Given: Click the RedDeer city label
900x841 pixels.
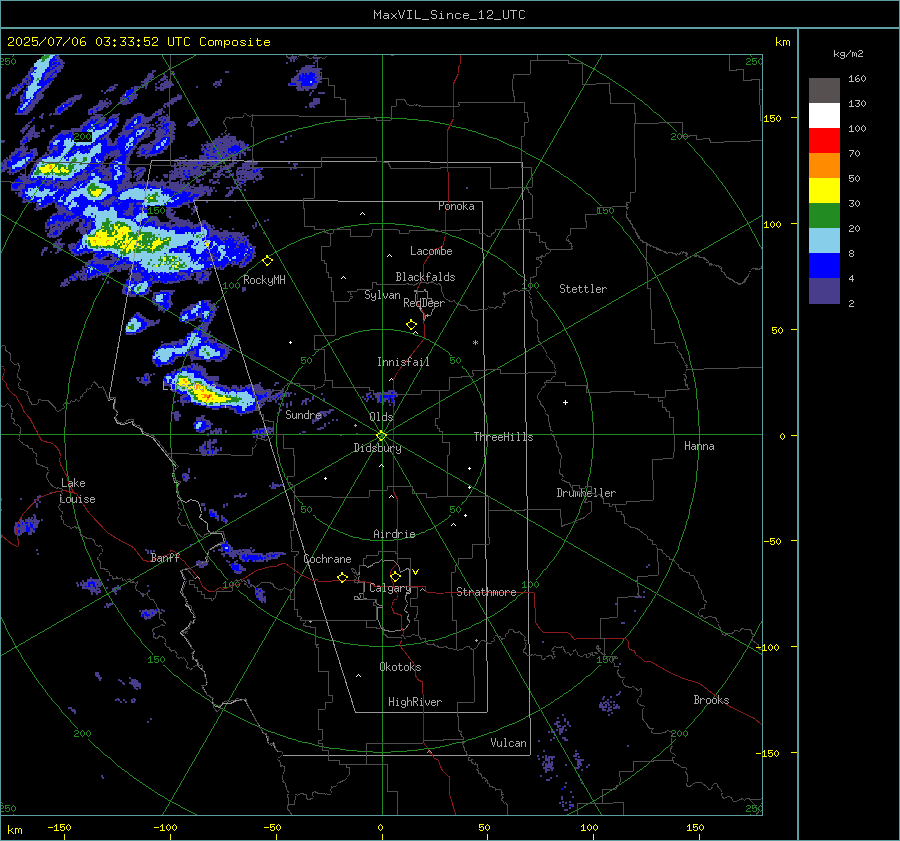Looking at the screenshot, I should coord(424,303).
